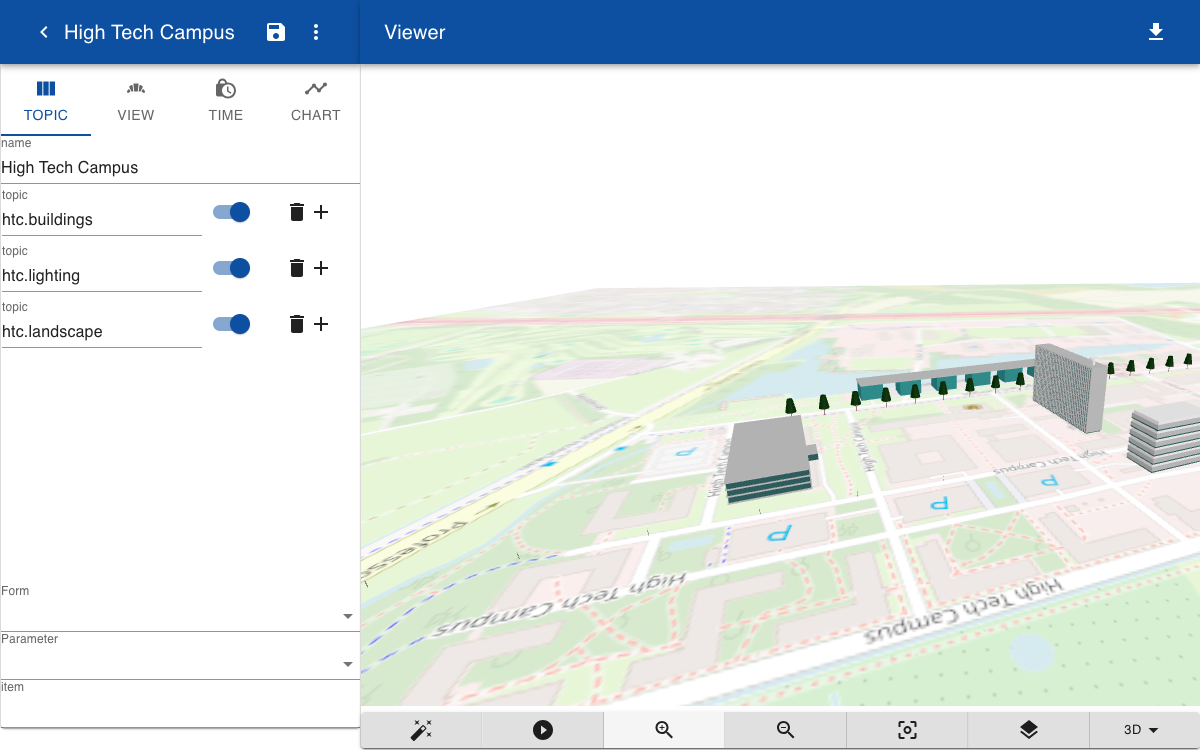Add a topic after htc.lighting

tap(321, 268)
